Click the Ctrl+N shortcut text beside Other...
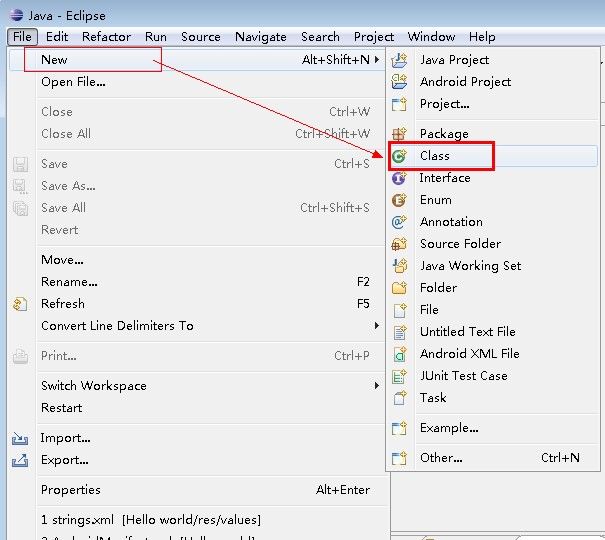The image size is (605, 540). click(560, 458)
